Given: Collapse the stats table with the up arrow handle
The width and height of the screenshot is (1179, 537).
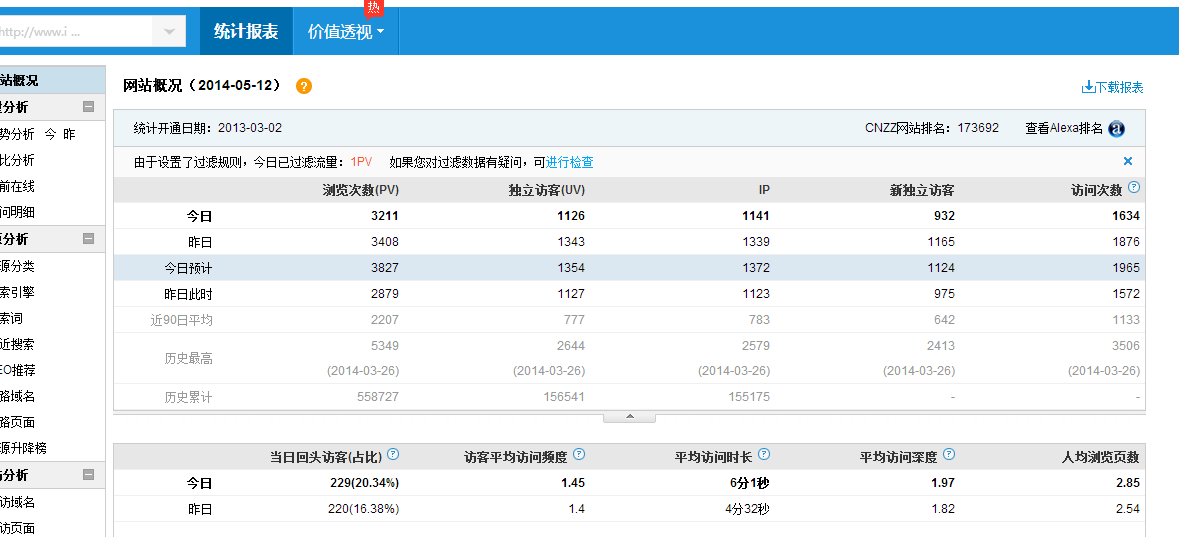Looking at the screenshot, I should pyautogui.click(x=629, y=417).
